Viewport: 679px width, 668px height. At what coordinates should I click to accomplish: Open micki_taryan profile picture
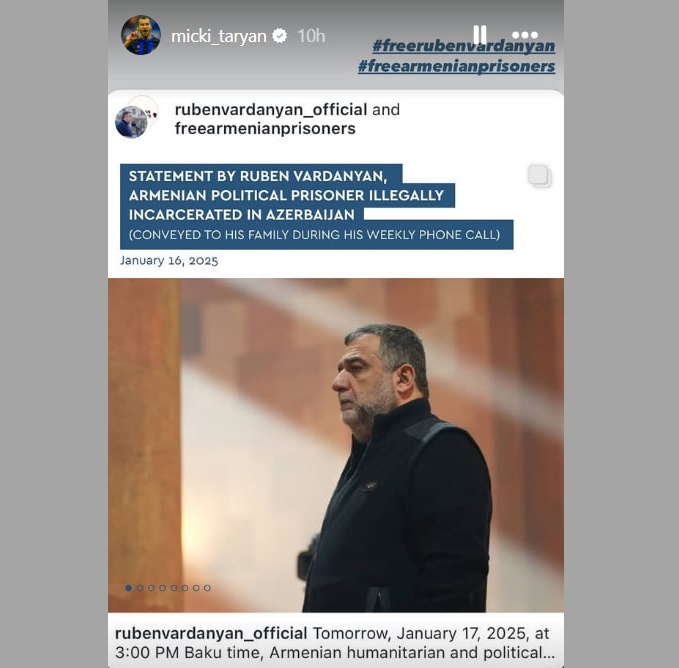(x=141, y=35)
